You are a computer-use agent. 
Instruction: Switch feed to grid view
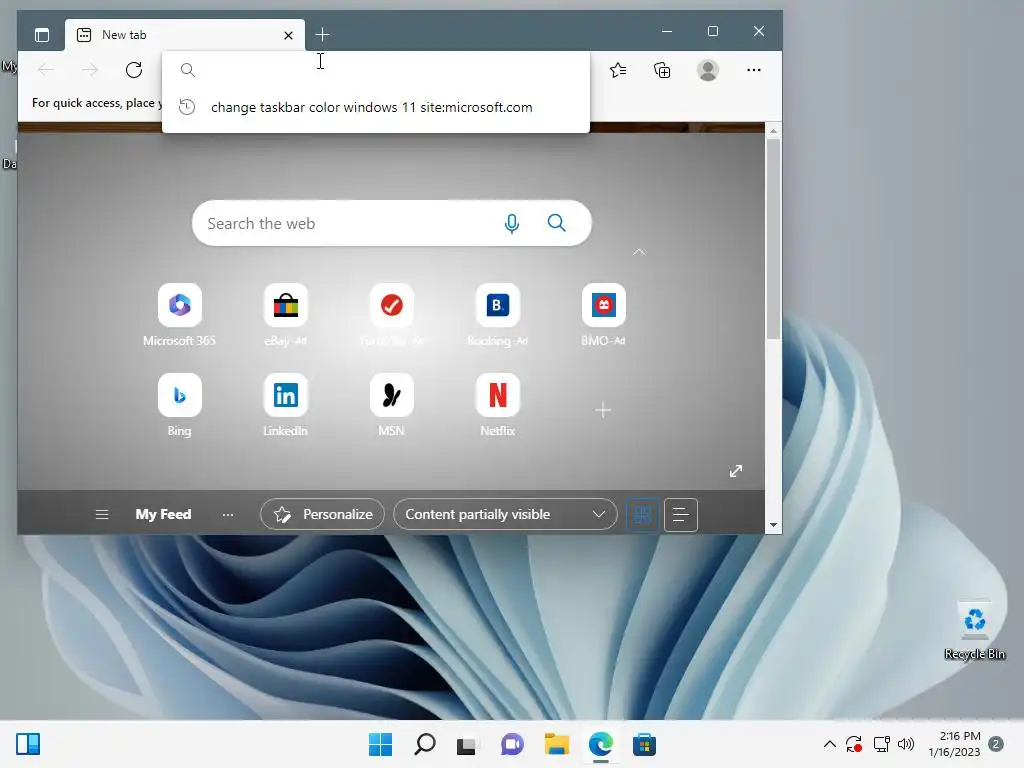(x=643, y=515)
